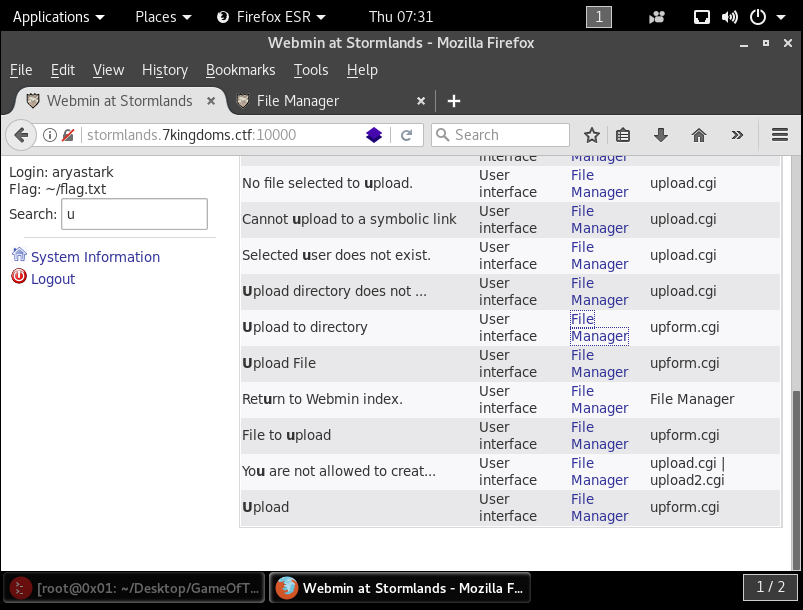This screenshot has height=610, width=803.
Task: Open File Manager link in You are not allowed row
Action: (599, 471)
